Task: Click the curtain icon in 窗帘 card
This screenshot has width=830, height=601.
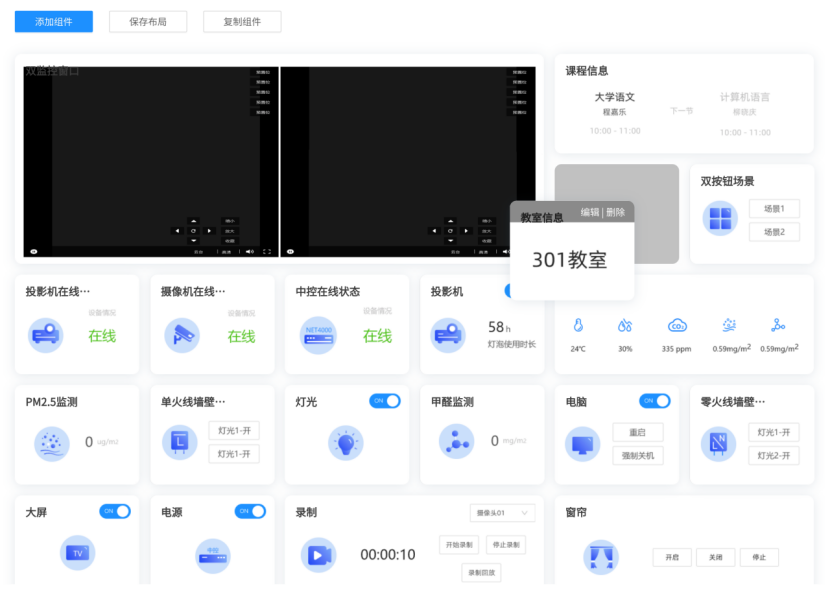Action: [601, 557]
